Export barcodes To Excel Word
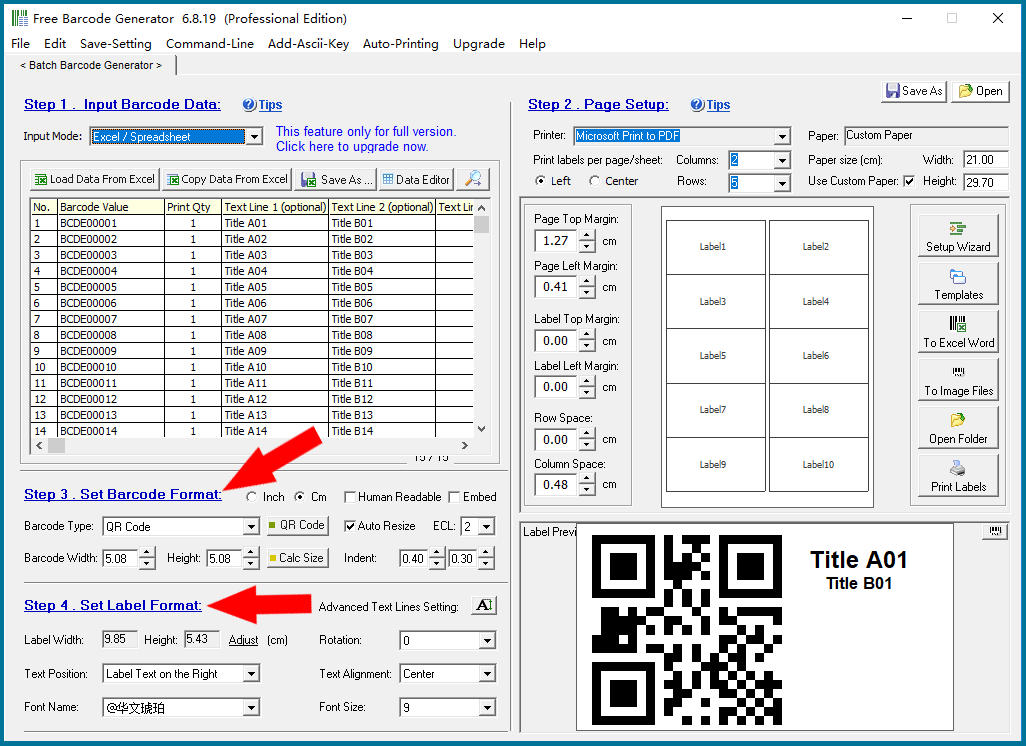This screenshot has width=1026, height=746. pos(958,332)
